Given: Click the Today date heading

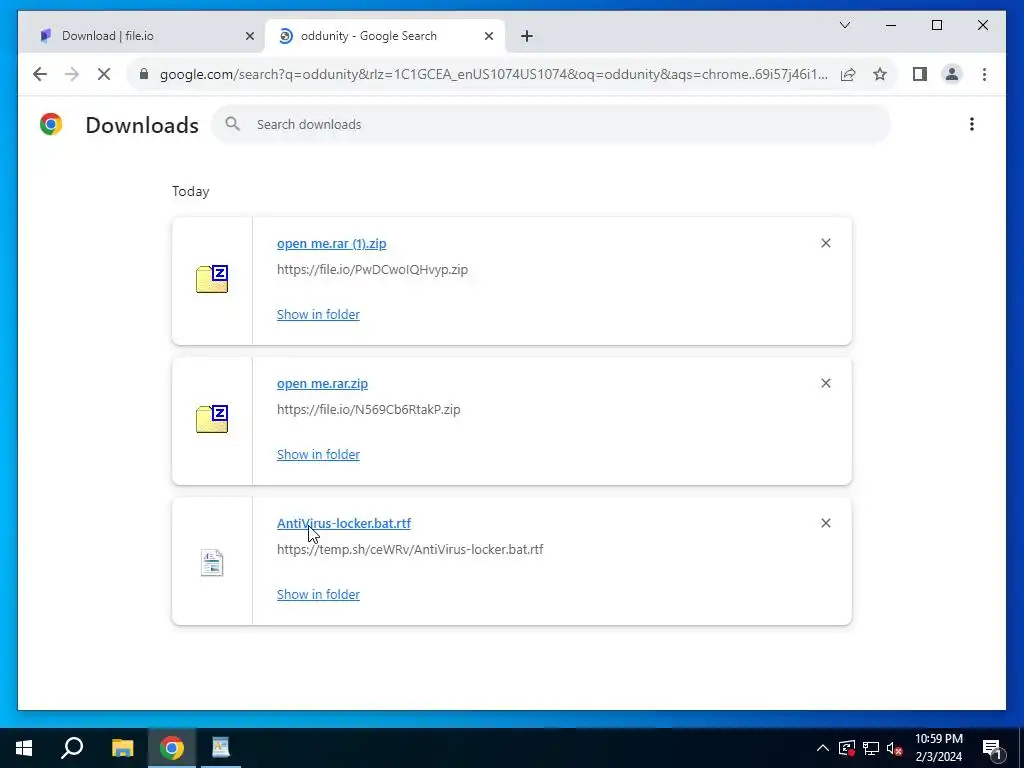Looking at the screenshot, I should click(191, 191).
